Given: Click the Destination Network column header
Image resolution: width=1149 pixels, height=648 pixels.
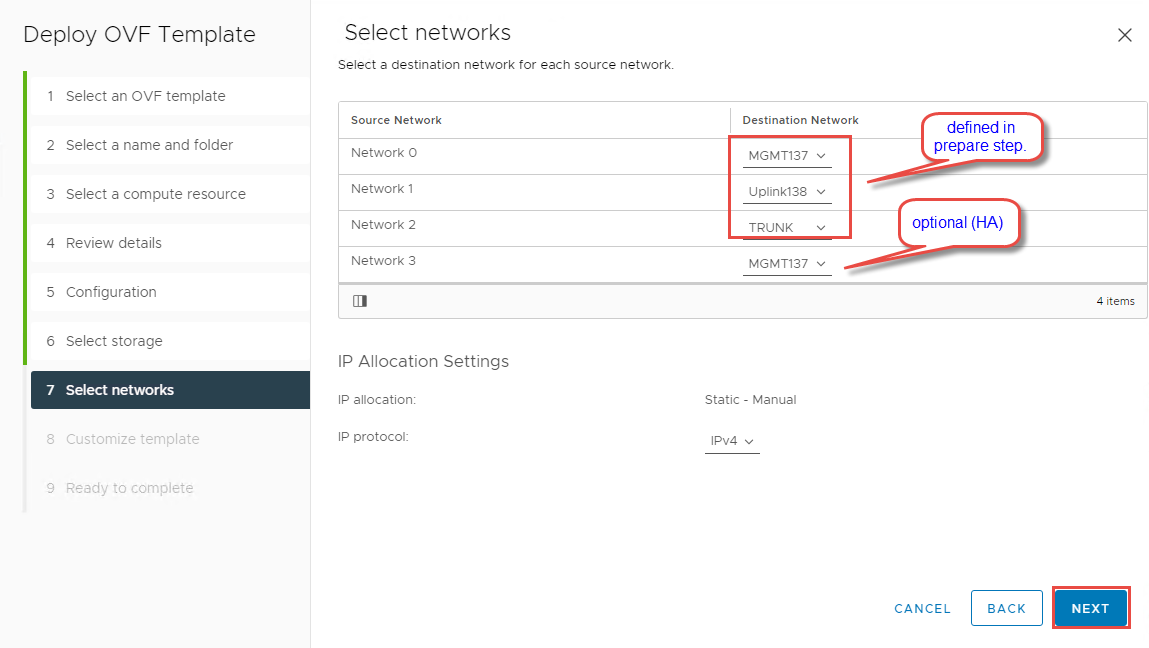Looking at the screenshot, I should [800, 120].
